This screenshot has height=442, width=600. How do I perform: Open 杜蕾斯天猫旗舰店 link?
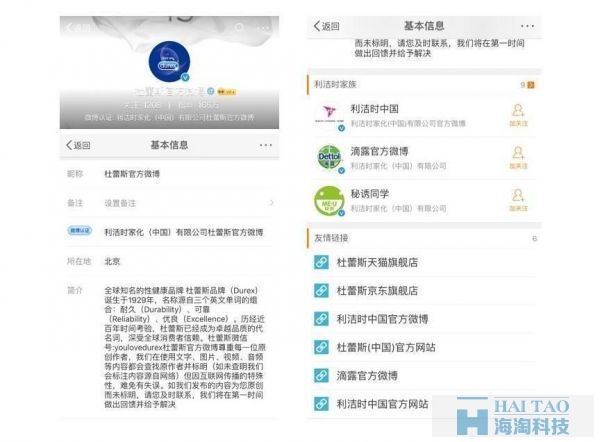pos(377,263)
